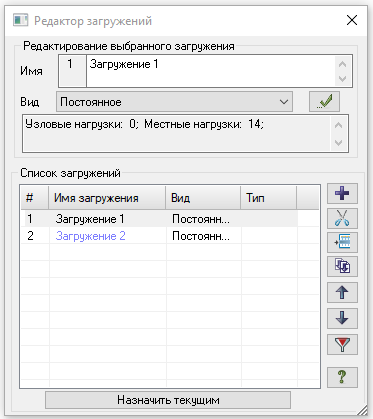The image size is (373, 419).
Task: Delete load case with scissors icon
Action: (342, 218)
